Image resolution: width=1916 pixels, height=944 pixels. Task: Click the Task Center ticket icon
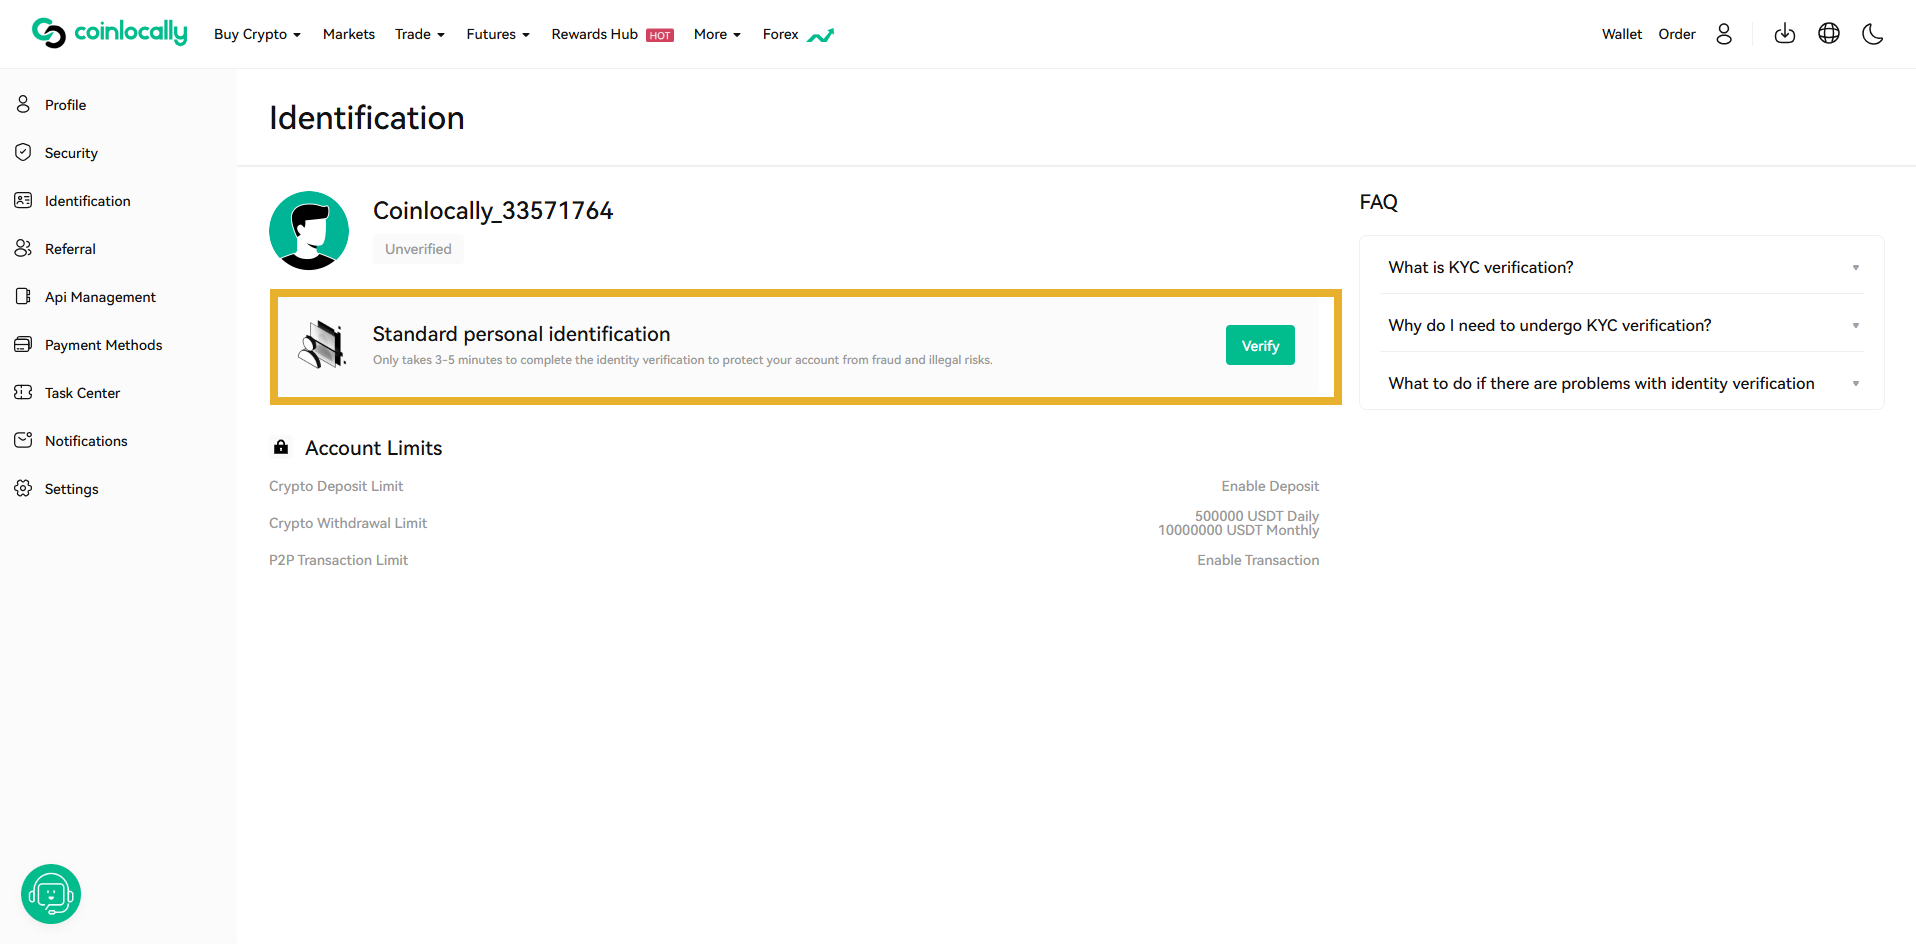coord(23,392)
